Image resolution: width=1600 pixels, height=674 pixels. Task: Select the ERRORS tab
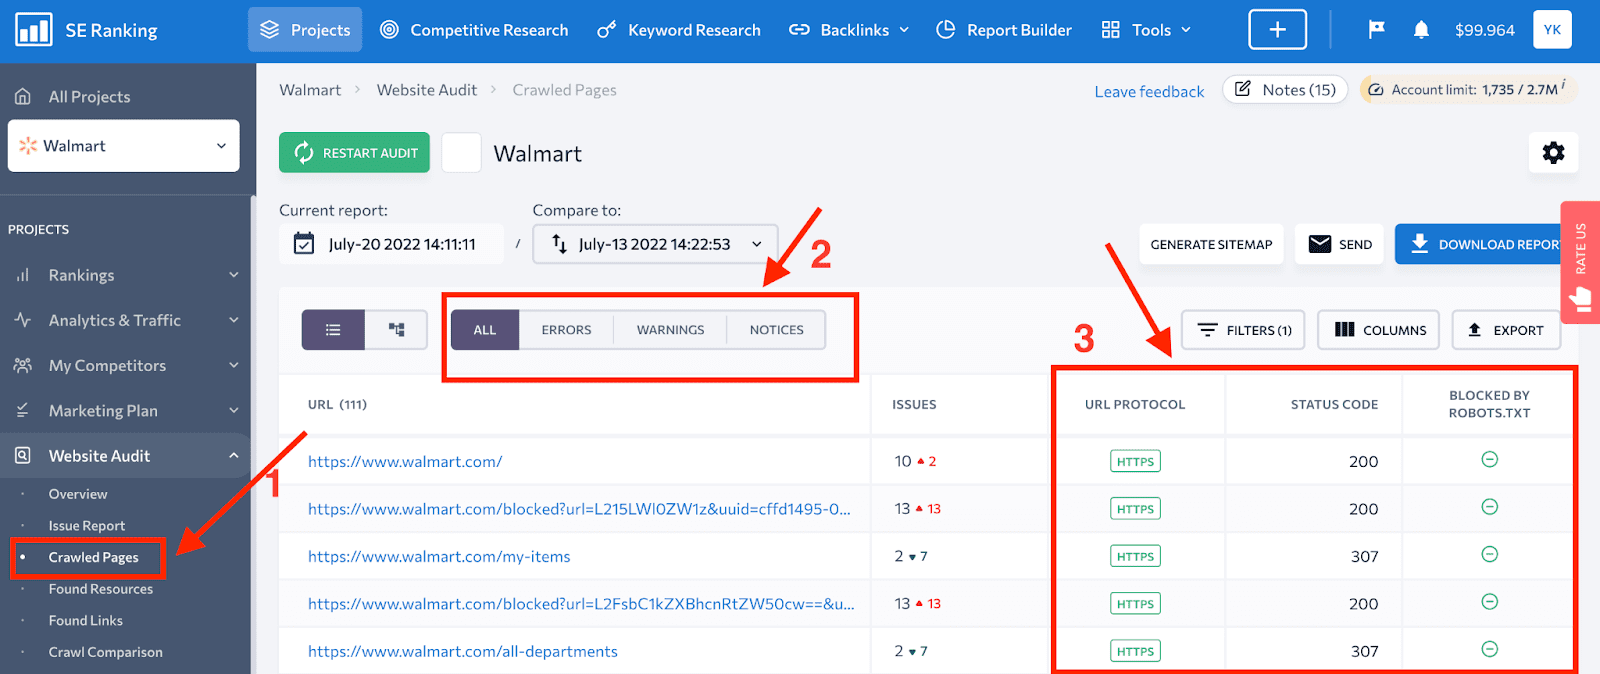pos(566,330)
